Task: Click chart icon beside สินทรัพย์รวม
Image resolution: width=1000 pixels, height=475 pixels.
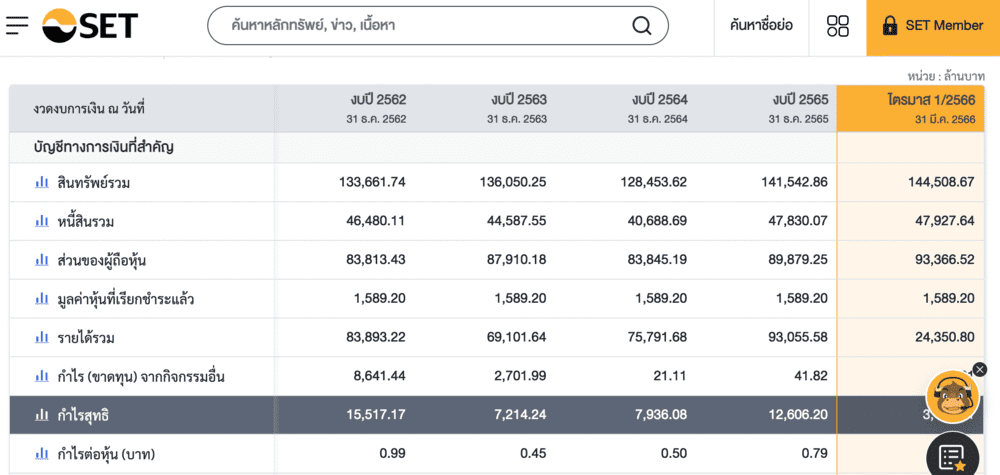Action: click(42, 182)
